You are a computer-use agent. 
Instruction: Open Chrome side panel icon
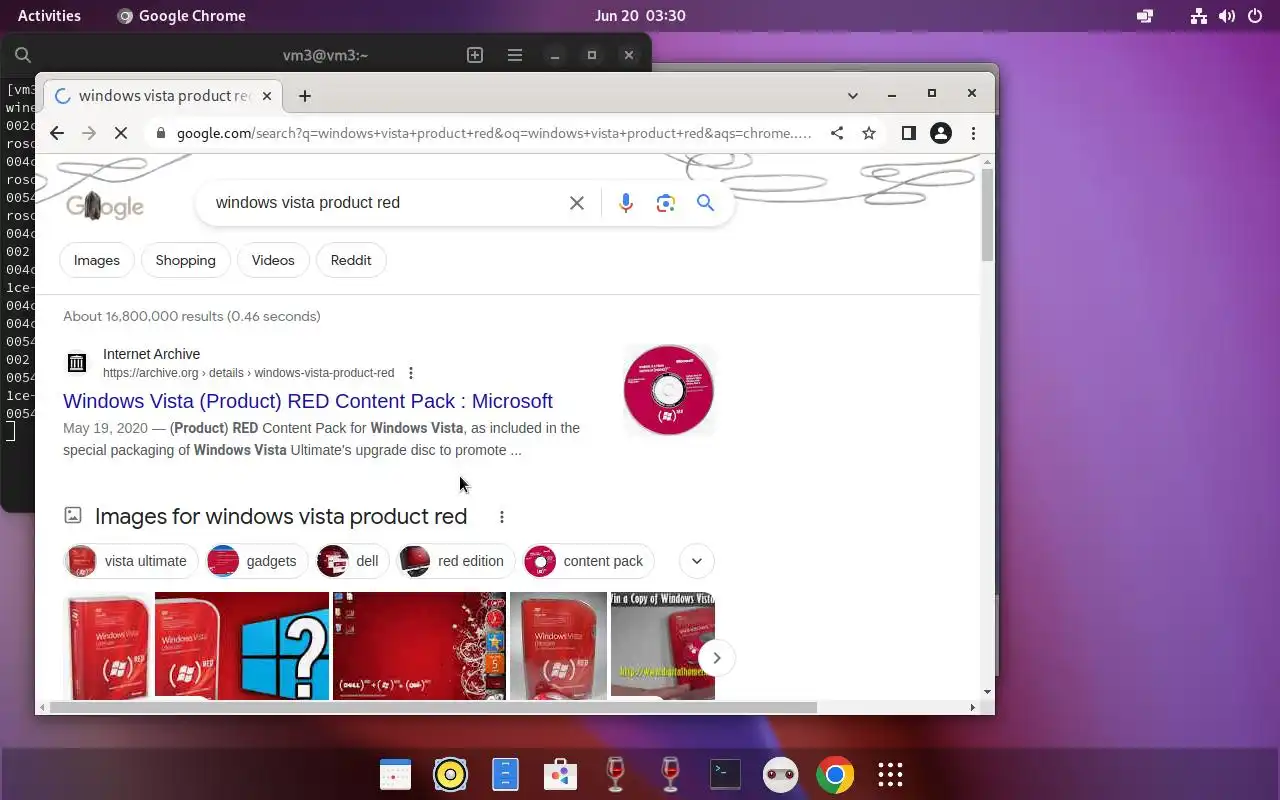[908, 133]
